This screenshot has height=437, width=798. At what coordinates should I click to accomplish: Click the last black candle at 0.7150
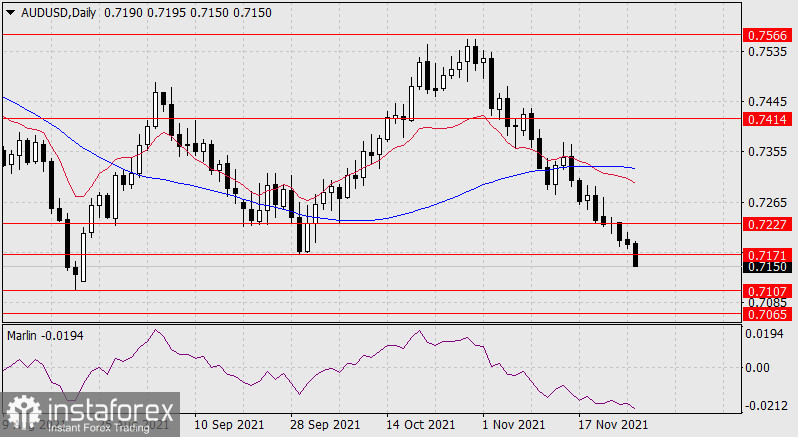[x=636, y=255]
